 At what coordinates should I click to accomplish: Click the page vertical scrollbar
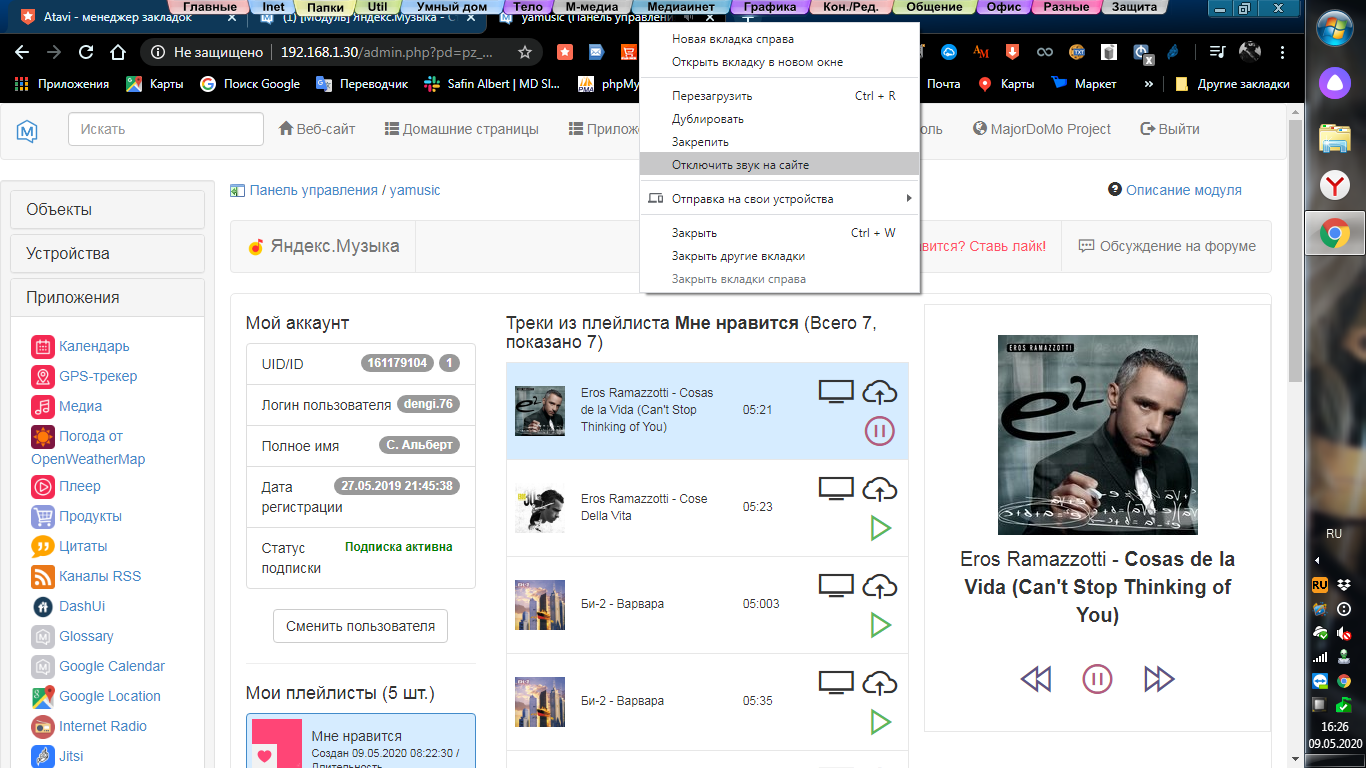[1296, 250]
